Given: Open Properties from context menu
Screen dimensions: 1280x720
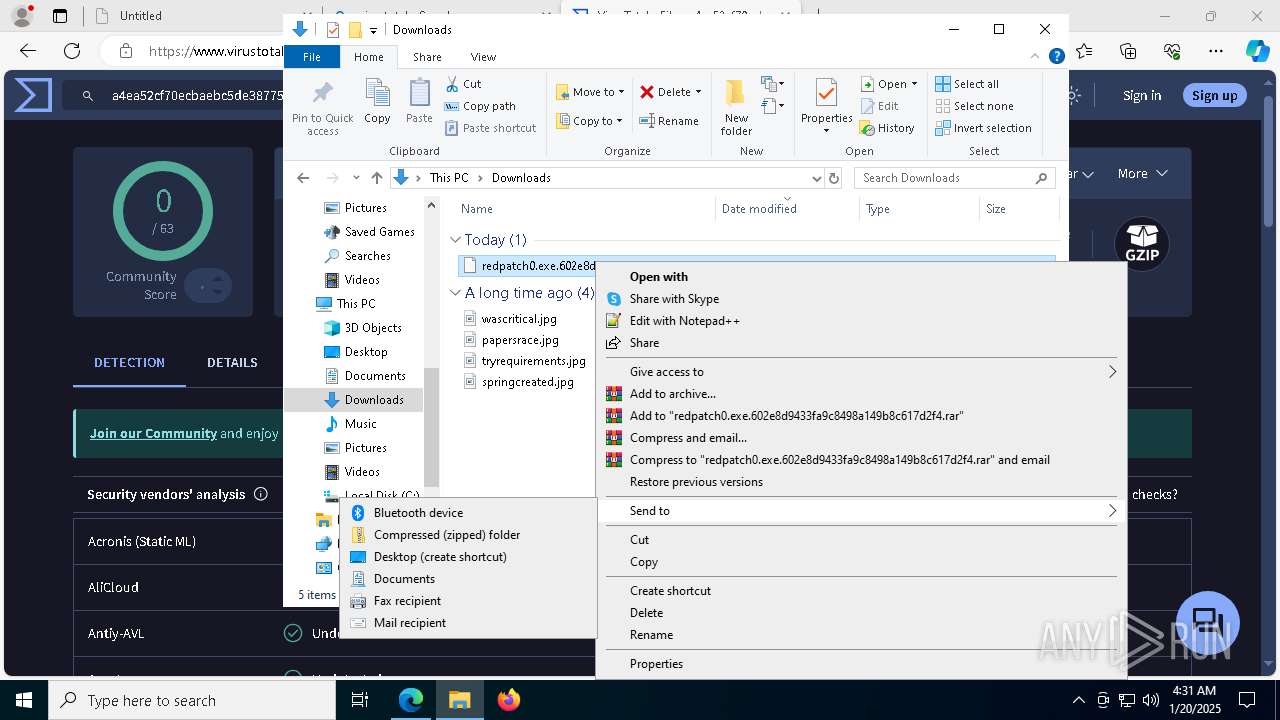Looking at the screenshot, I should (x=860, y=664).
